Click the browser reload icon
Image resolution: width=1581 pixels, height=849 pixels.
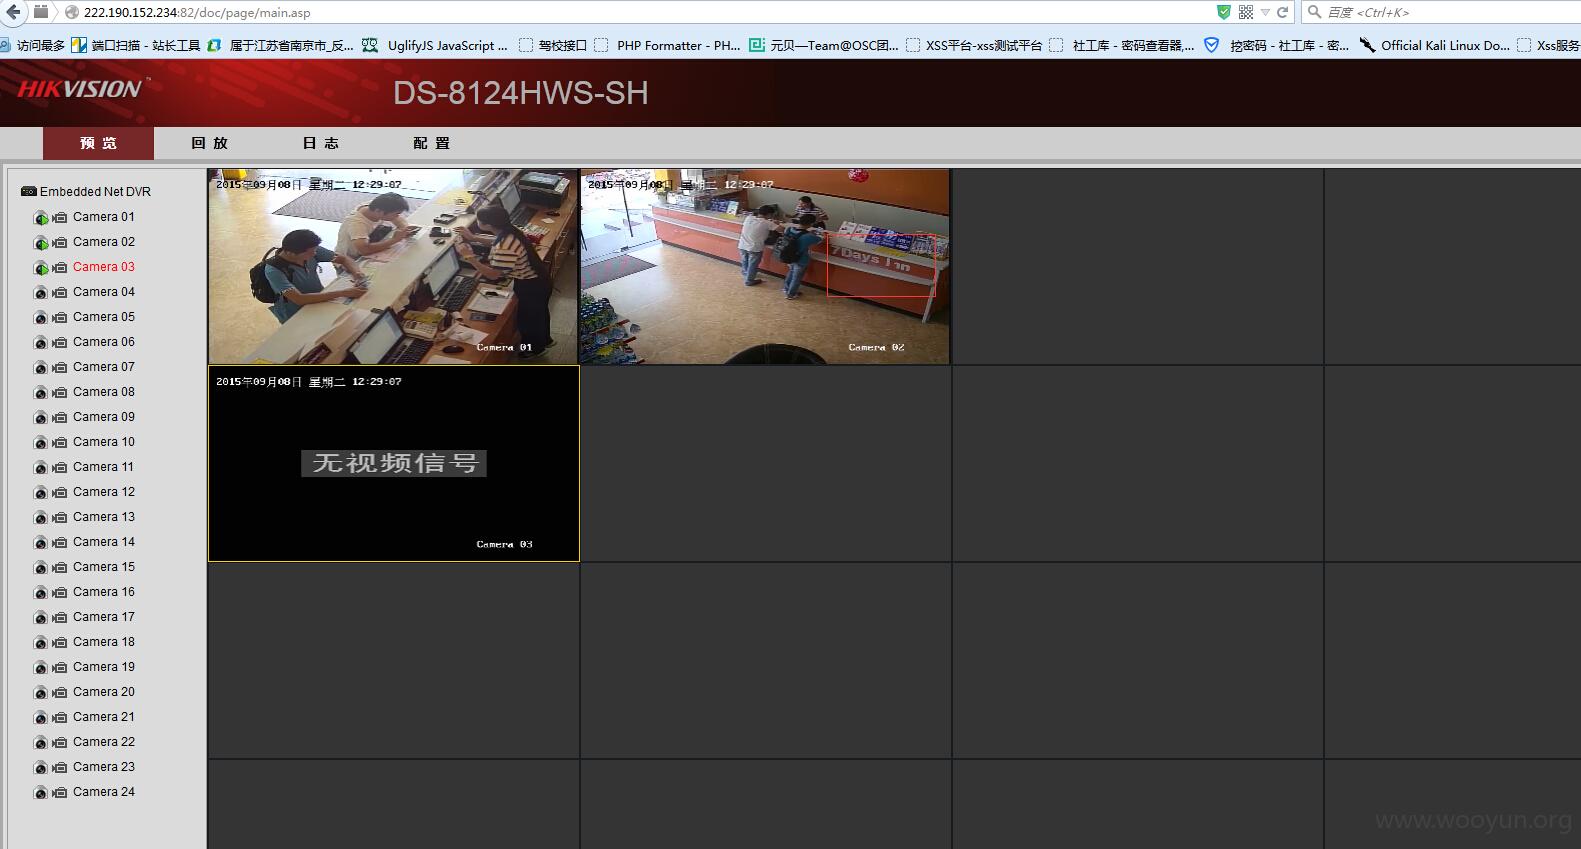[1282, 12]
